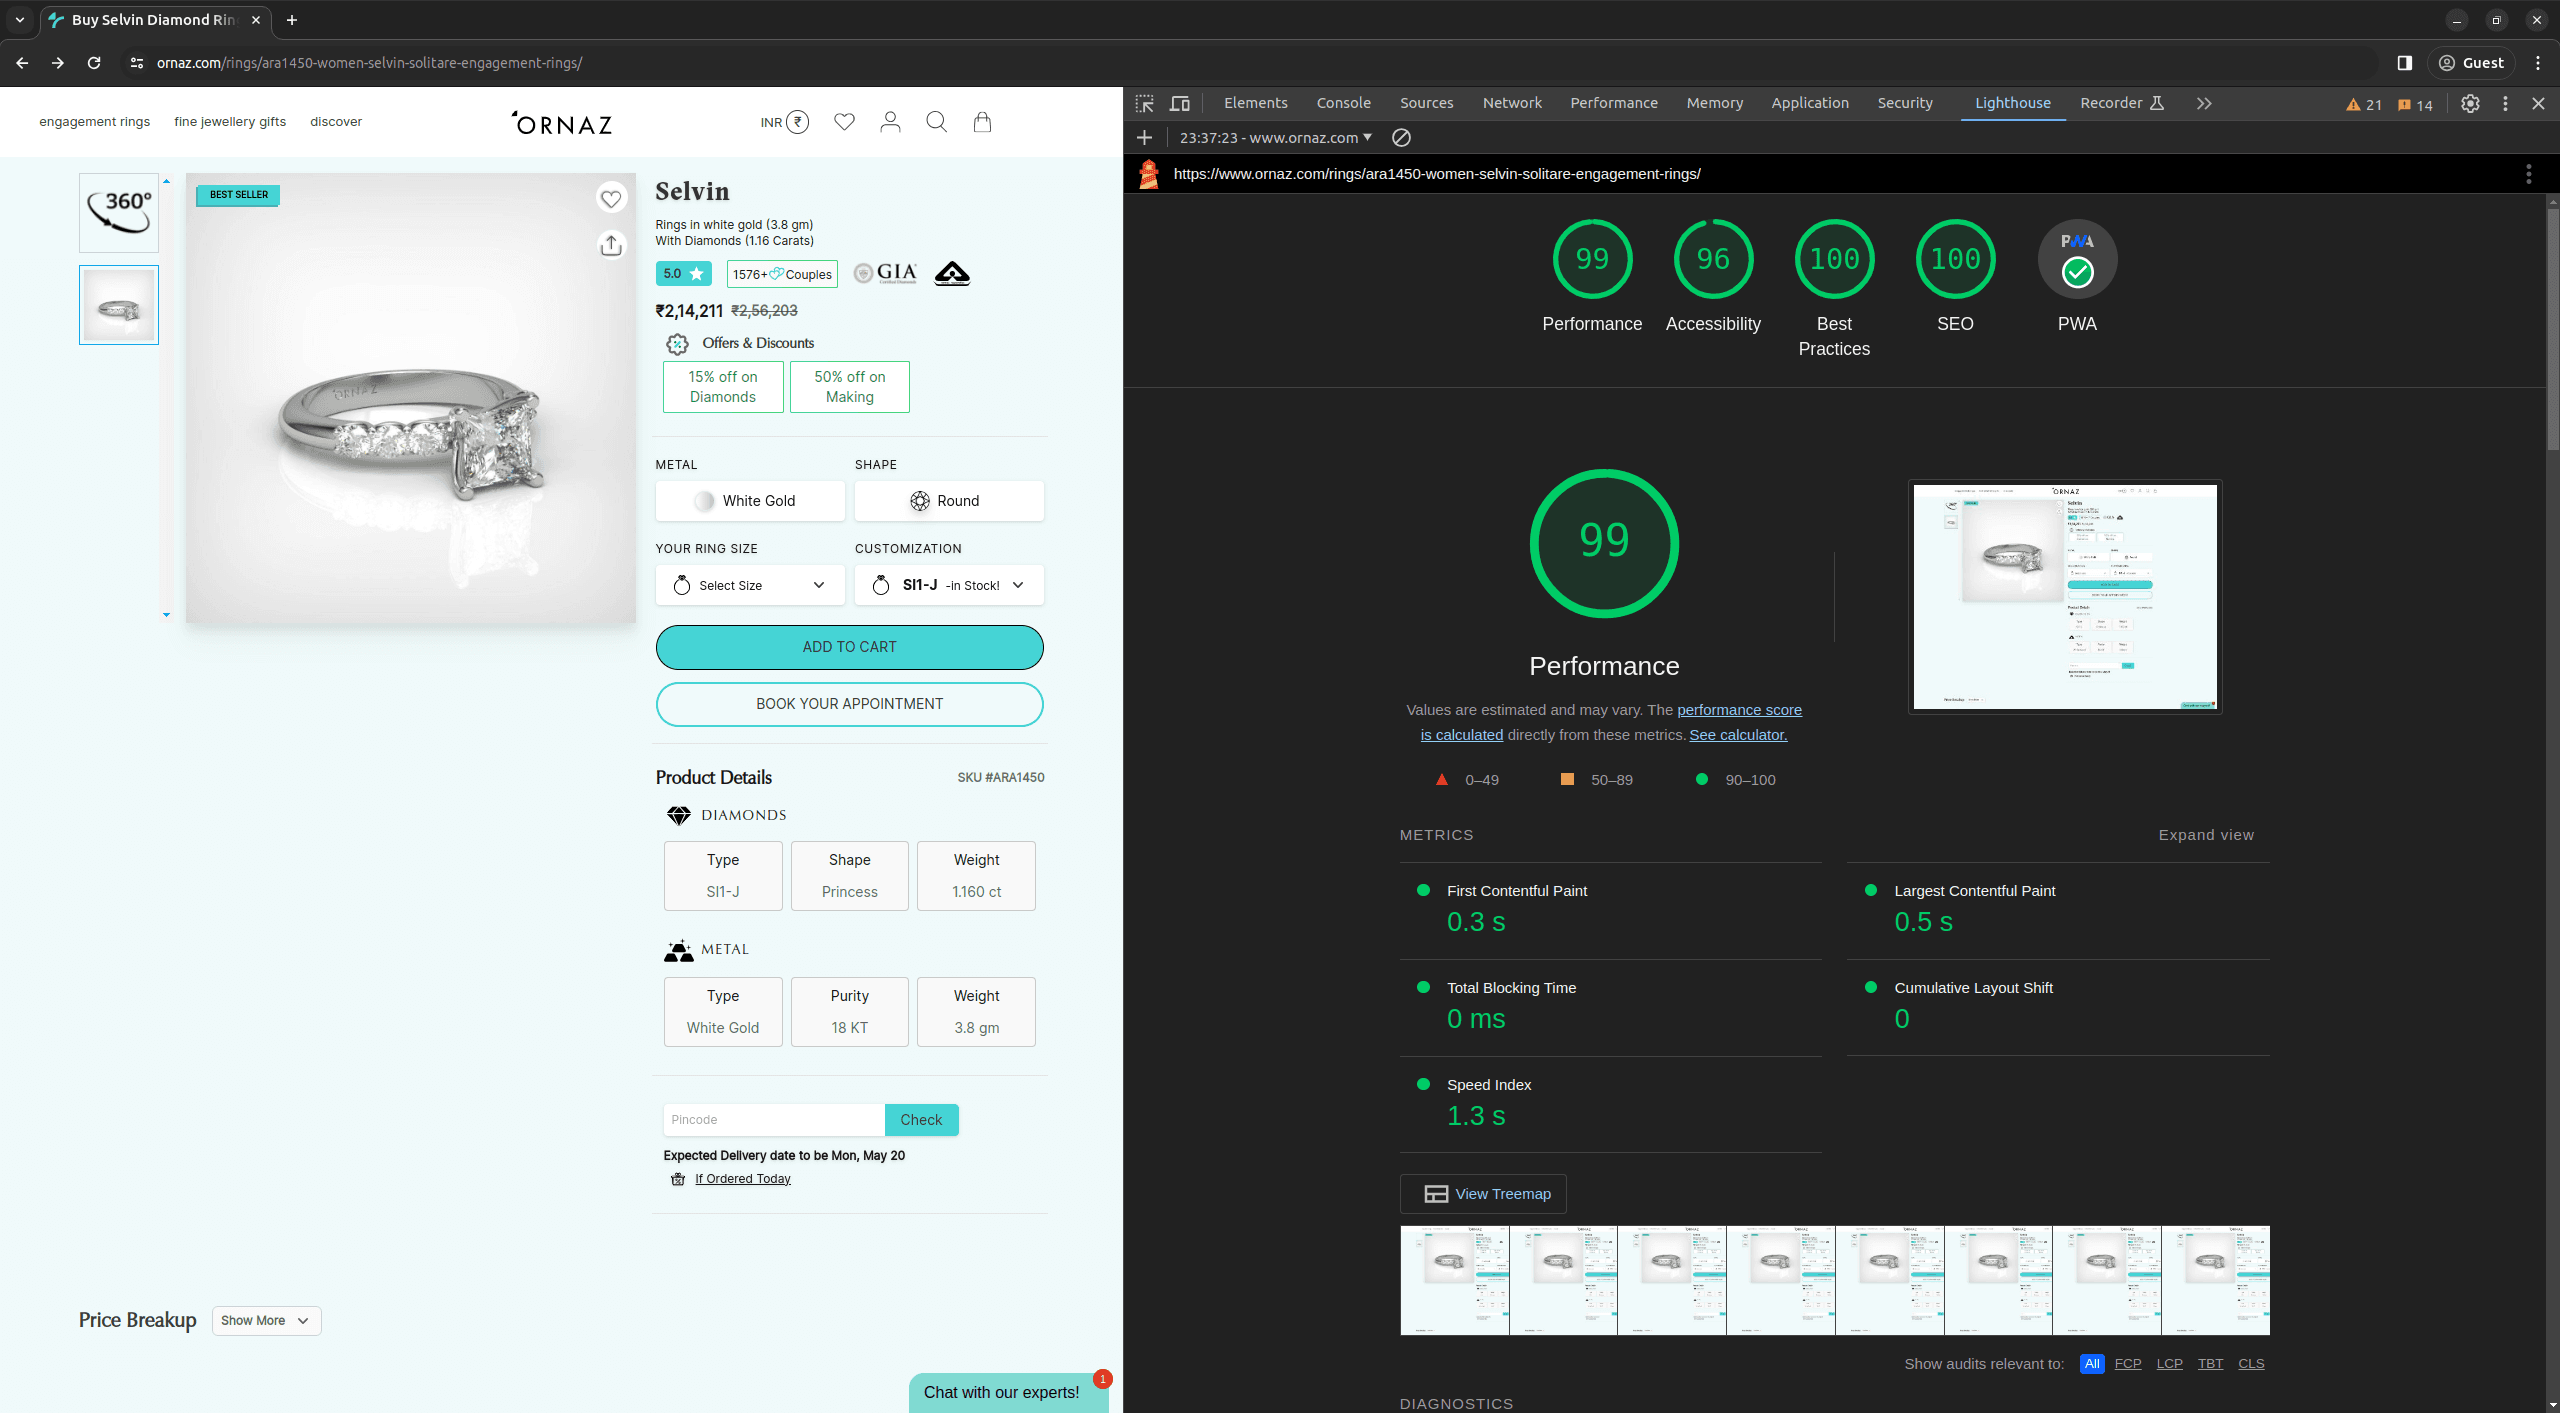Screen dimensions: 2560x1413
Task: Click the INR currency rupee icon
Action: 797,122
